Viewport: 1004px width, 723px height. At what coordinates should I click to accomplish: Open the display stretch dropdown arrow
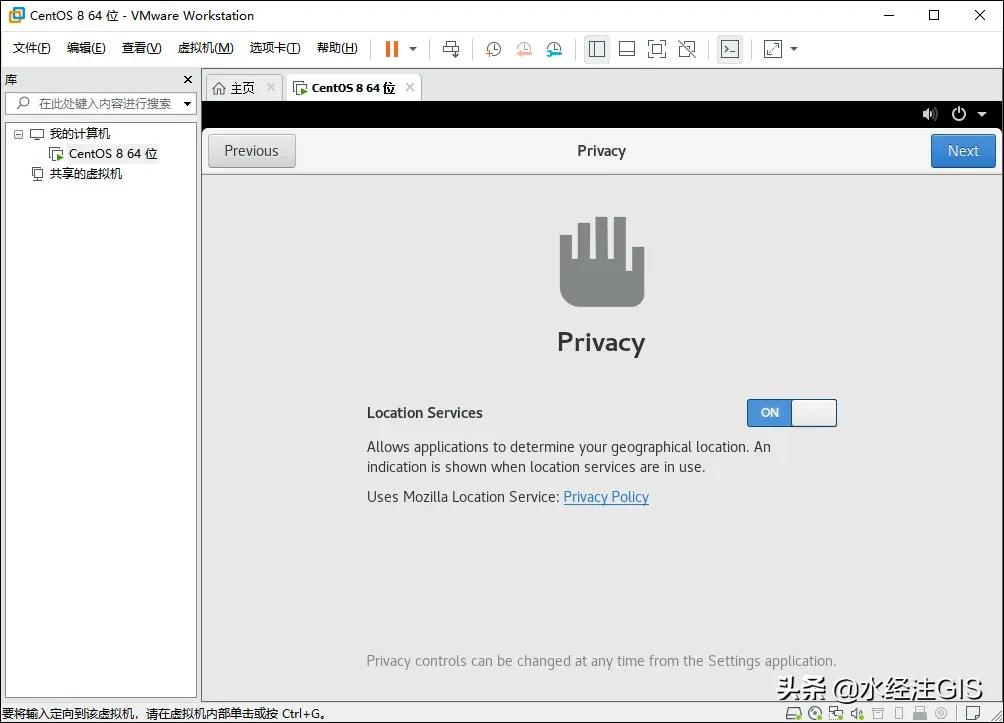coord(792,48)
